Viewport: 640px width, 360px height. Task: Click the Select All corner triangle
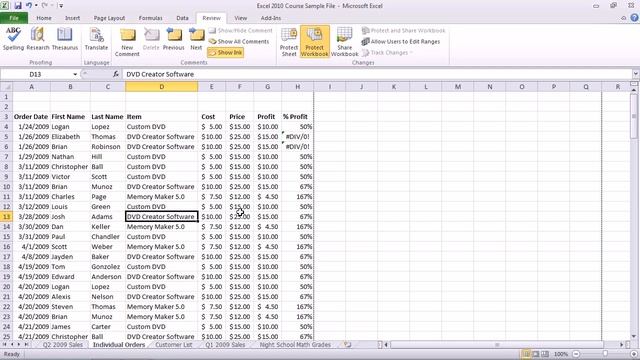coord(7,87)
